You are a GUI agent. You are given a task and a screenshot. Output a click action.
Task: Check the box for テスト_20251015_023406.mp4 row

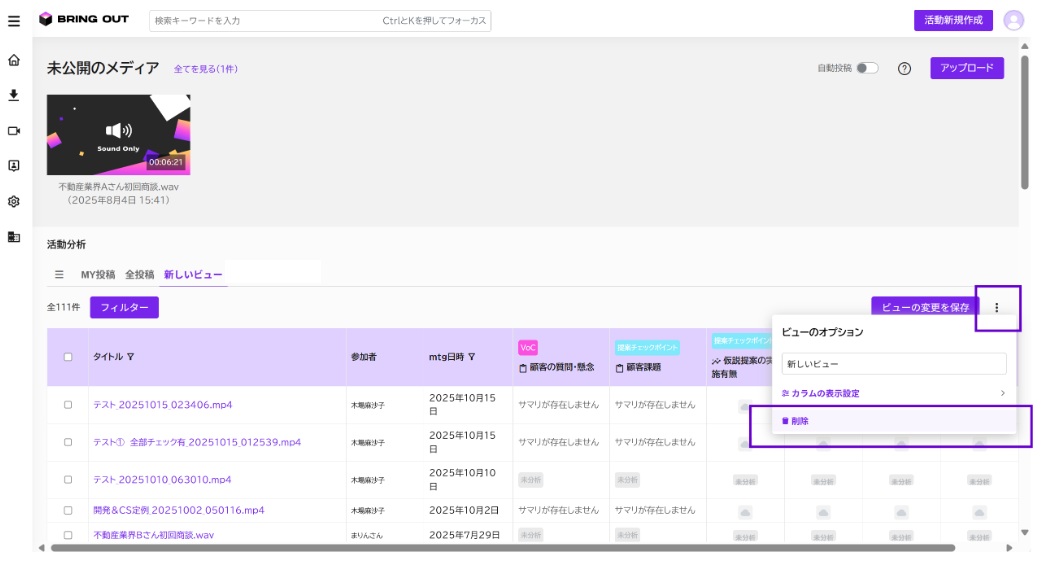pyautogui.click(x=68, y=405)
